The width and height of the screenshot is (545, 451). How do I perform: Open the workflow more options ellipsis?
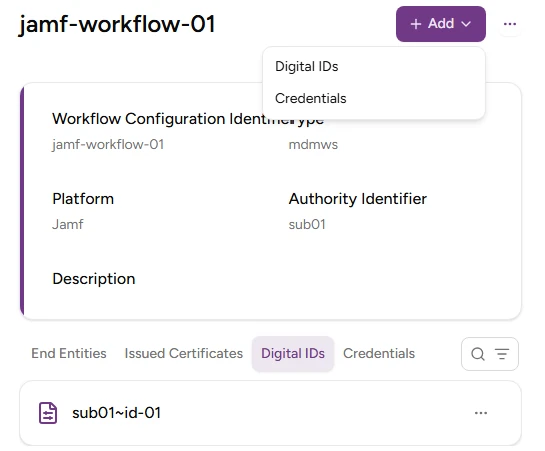click(x=510, y=24)
